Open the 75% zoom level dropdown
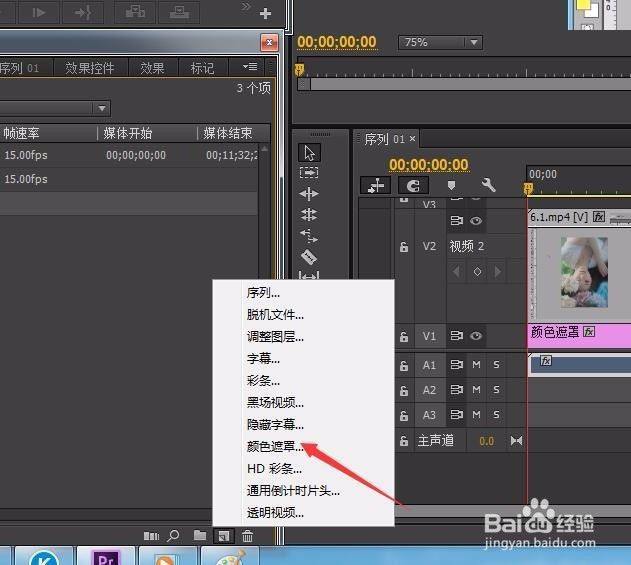This screenshot has width=631, height=565. click(440, 42)
